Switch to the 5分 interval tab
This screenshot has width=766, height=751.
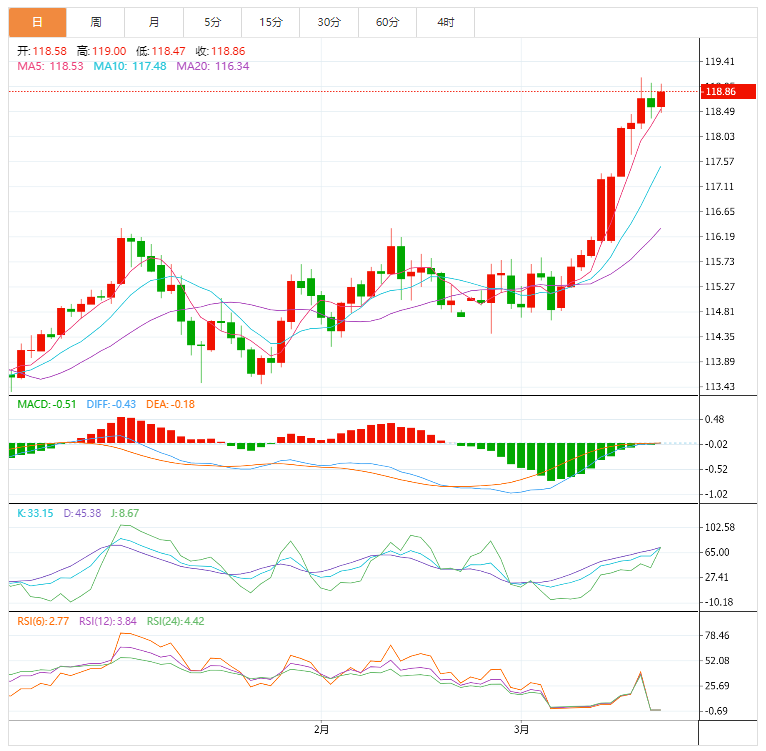[212, 21]
